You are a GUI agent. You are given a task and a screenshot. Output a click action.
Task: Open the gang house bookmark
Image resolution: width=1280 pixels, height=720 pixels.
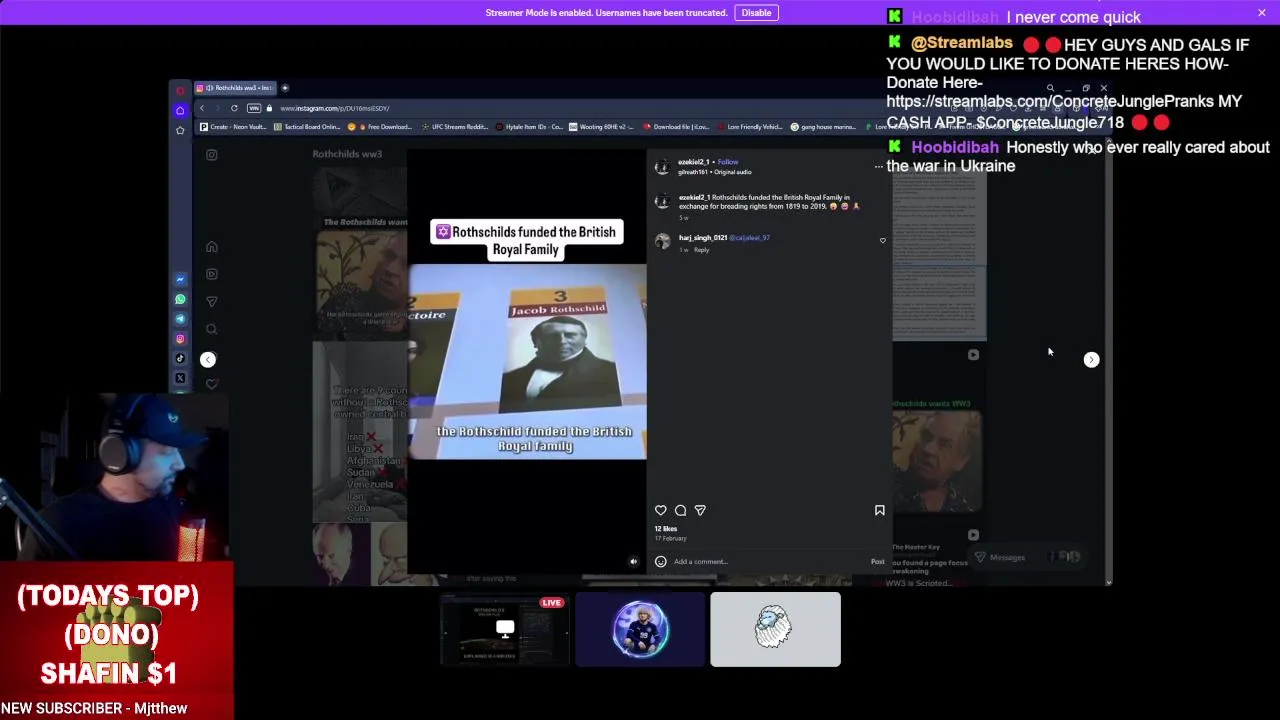[x=823, y=127]
